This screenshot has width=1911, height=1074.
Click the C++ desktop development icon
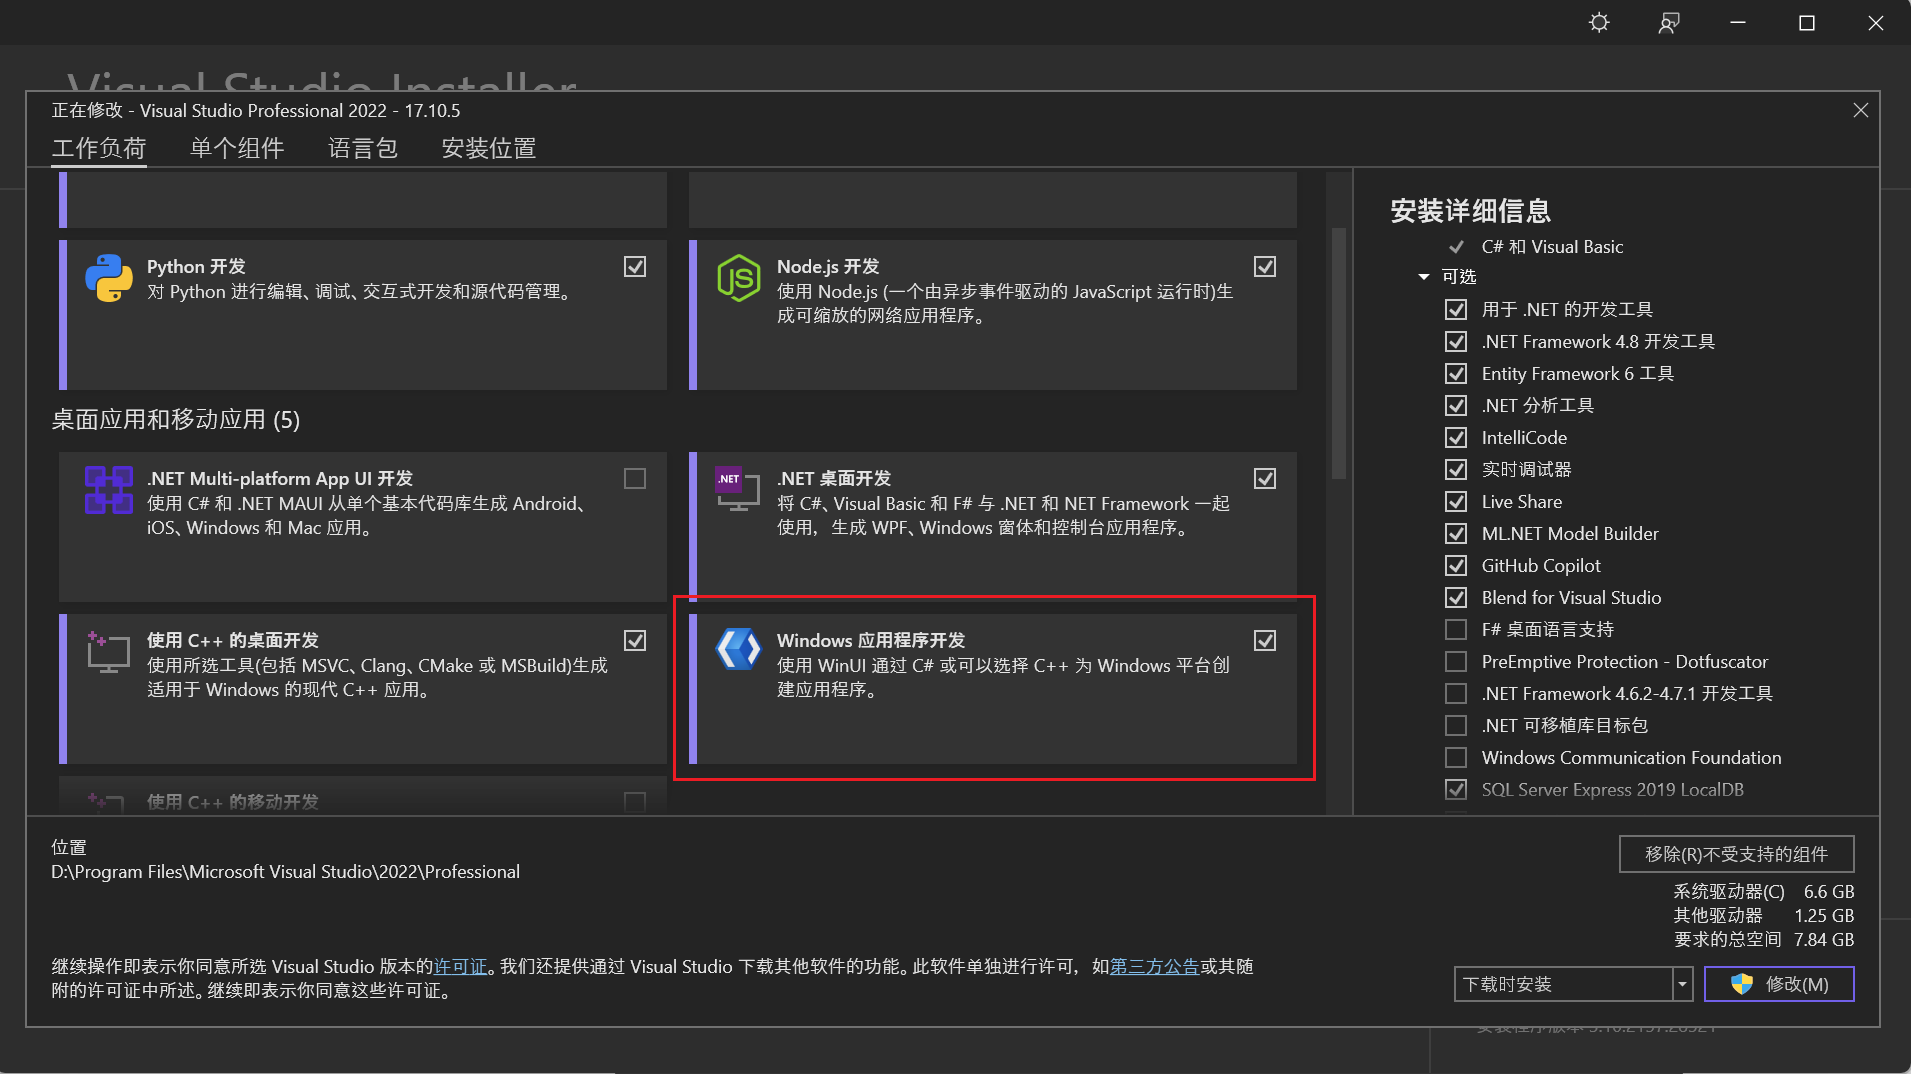pos(109,652)
